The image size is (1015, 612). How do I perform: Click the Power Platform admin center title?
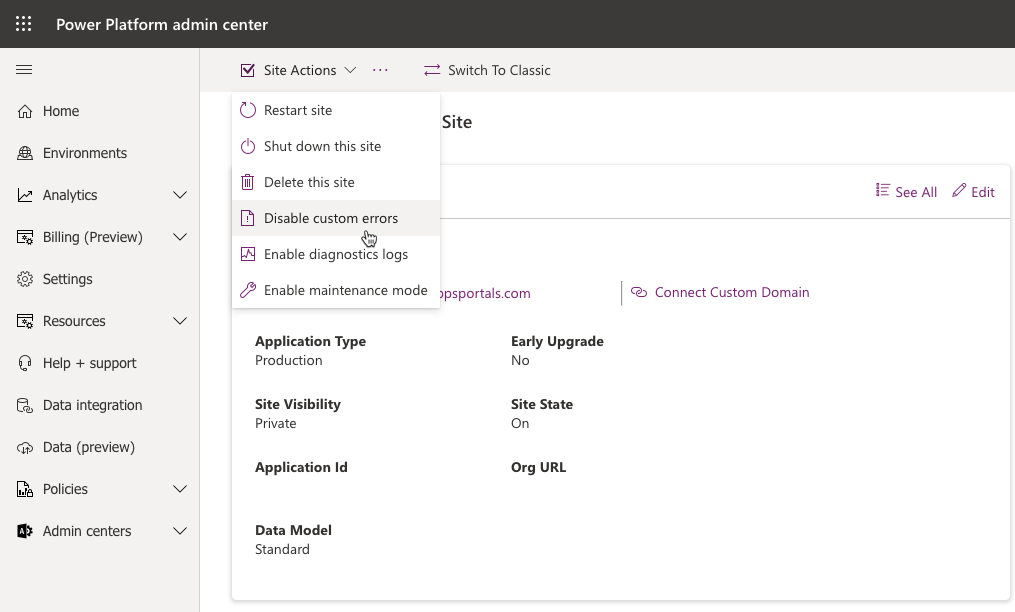coord(162,25)
